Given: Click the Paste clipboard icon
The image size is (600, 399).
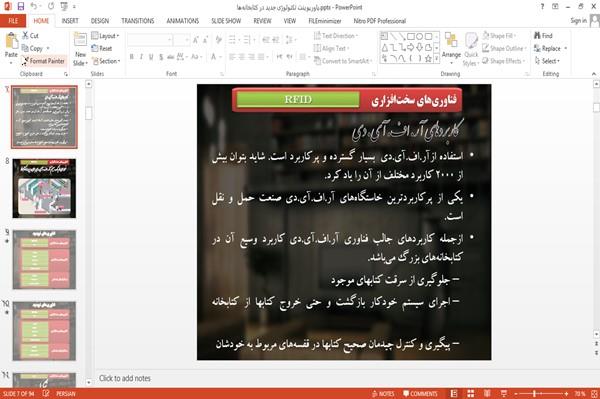Looking at the screenshot, I should tap(11, 41).
